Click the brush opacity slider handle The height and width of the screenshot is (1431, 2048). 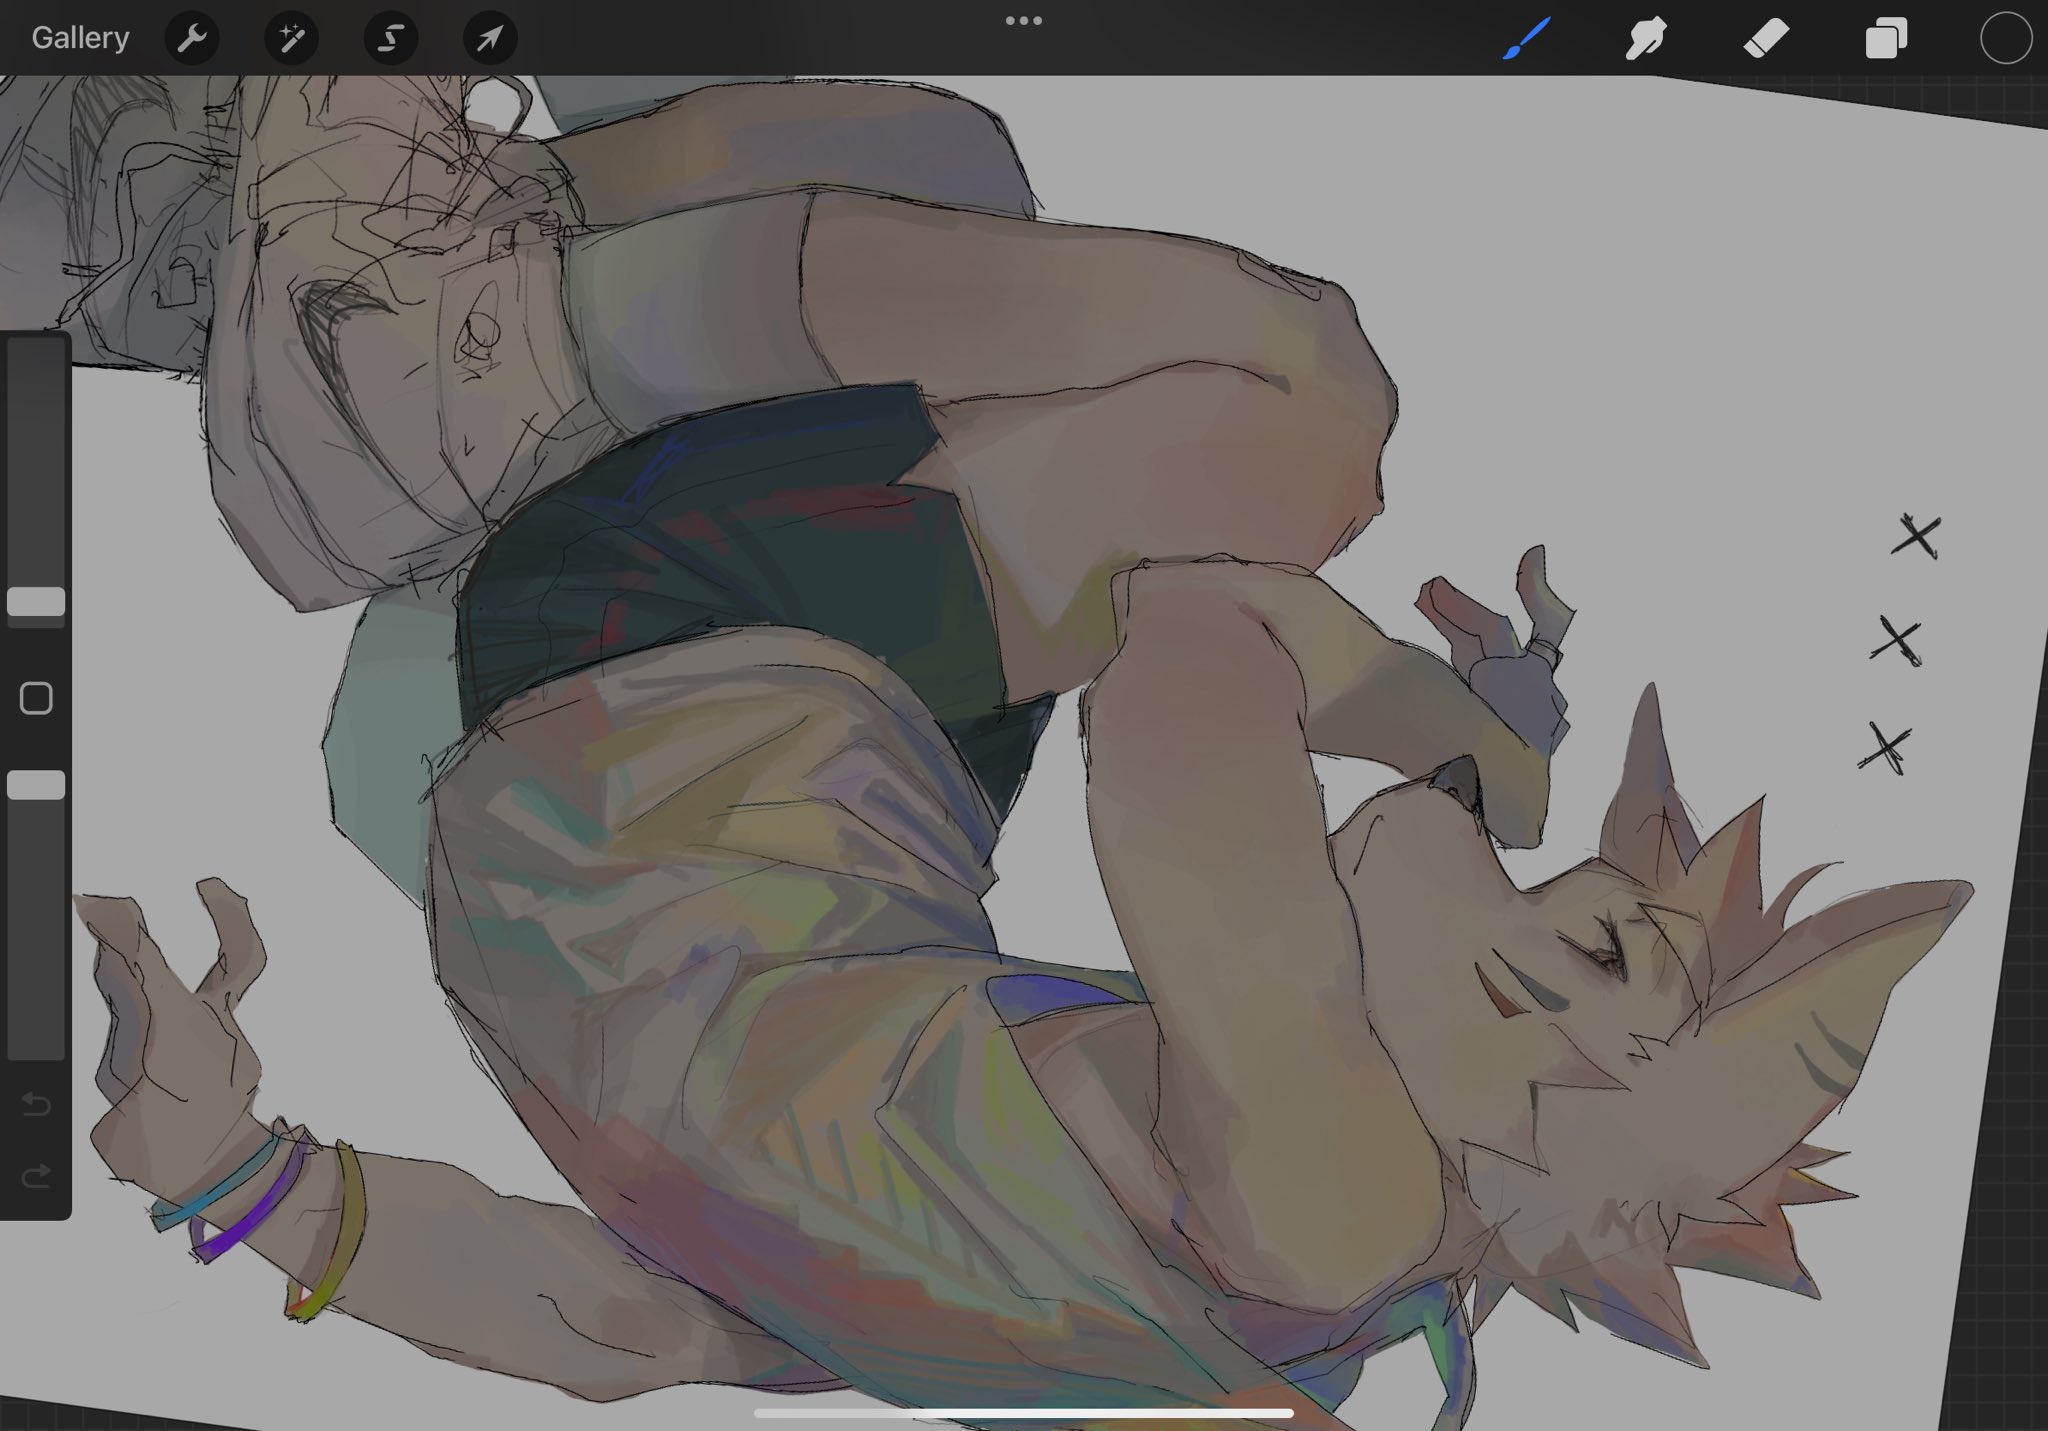[x=36, y=785]
